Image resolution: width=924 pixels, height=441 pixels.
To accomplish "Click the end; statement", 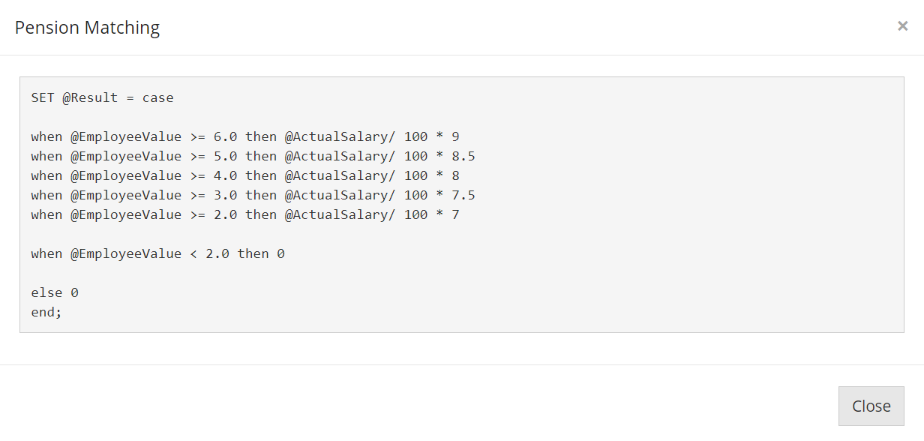I will pyautogui.click(x=47, y=312).
